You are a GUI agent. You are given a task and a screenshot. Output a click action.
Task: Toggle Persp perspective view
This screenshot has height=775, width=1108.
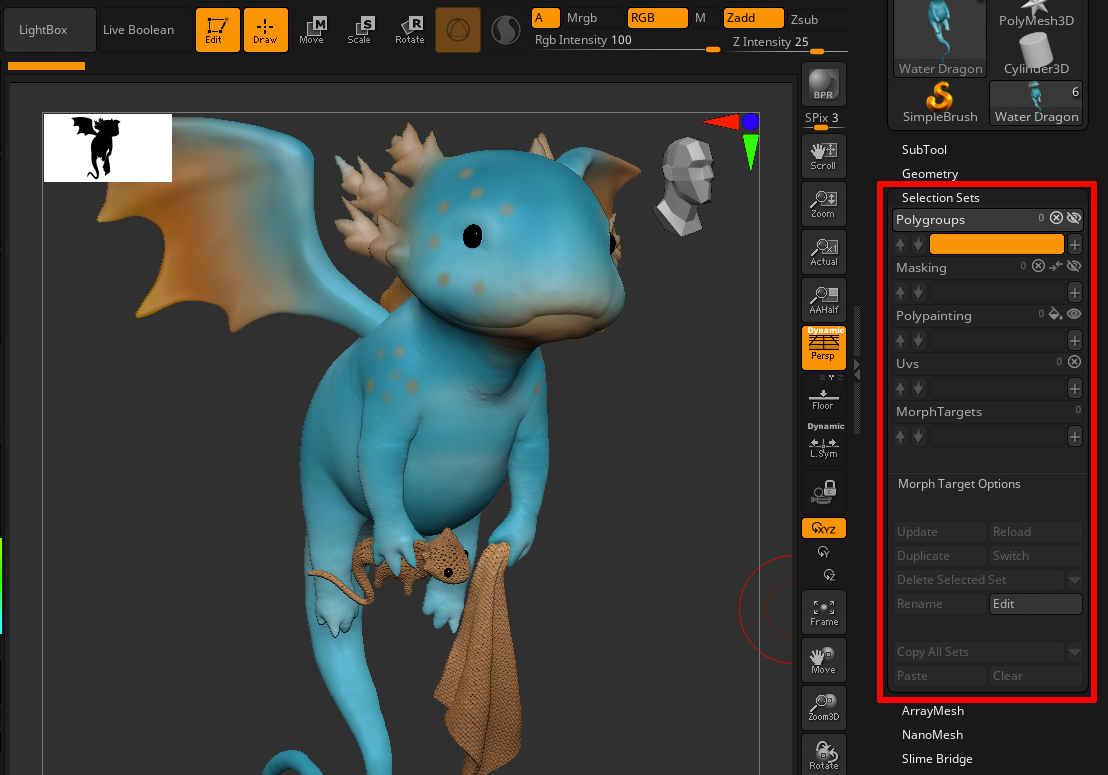click(823, 348)
